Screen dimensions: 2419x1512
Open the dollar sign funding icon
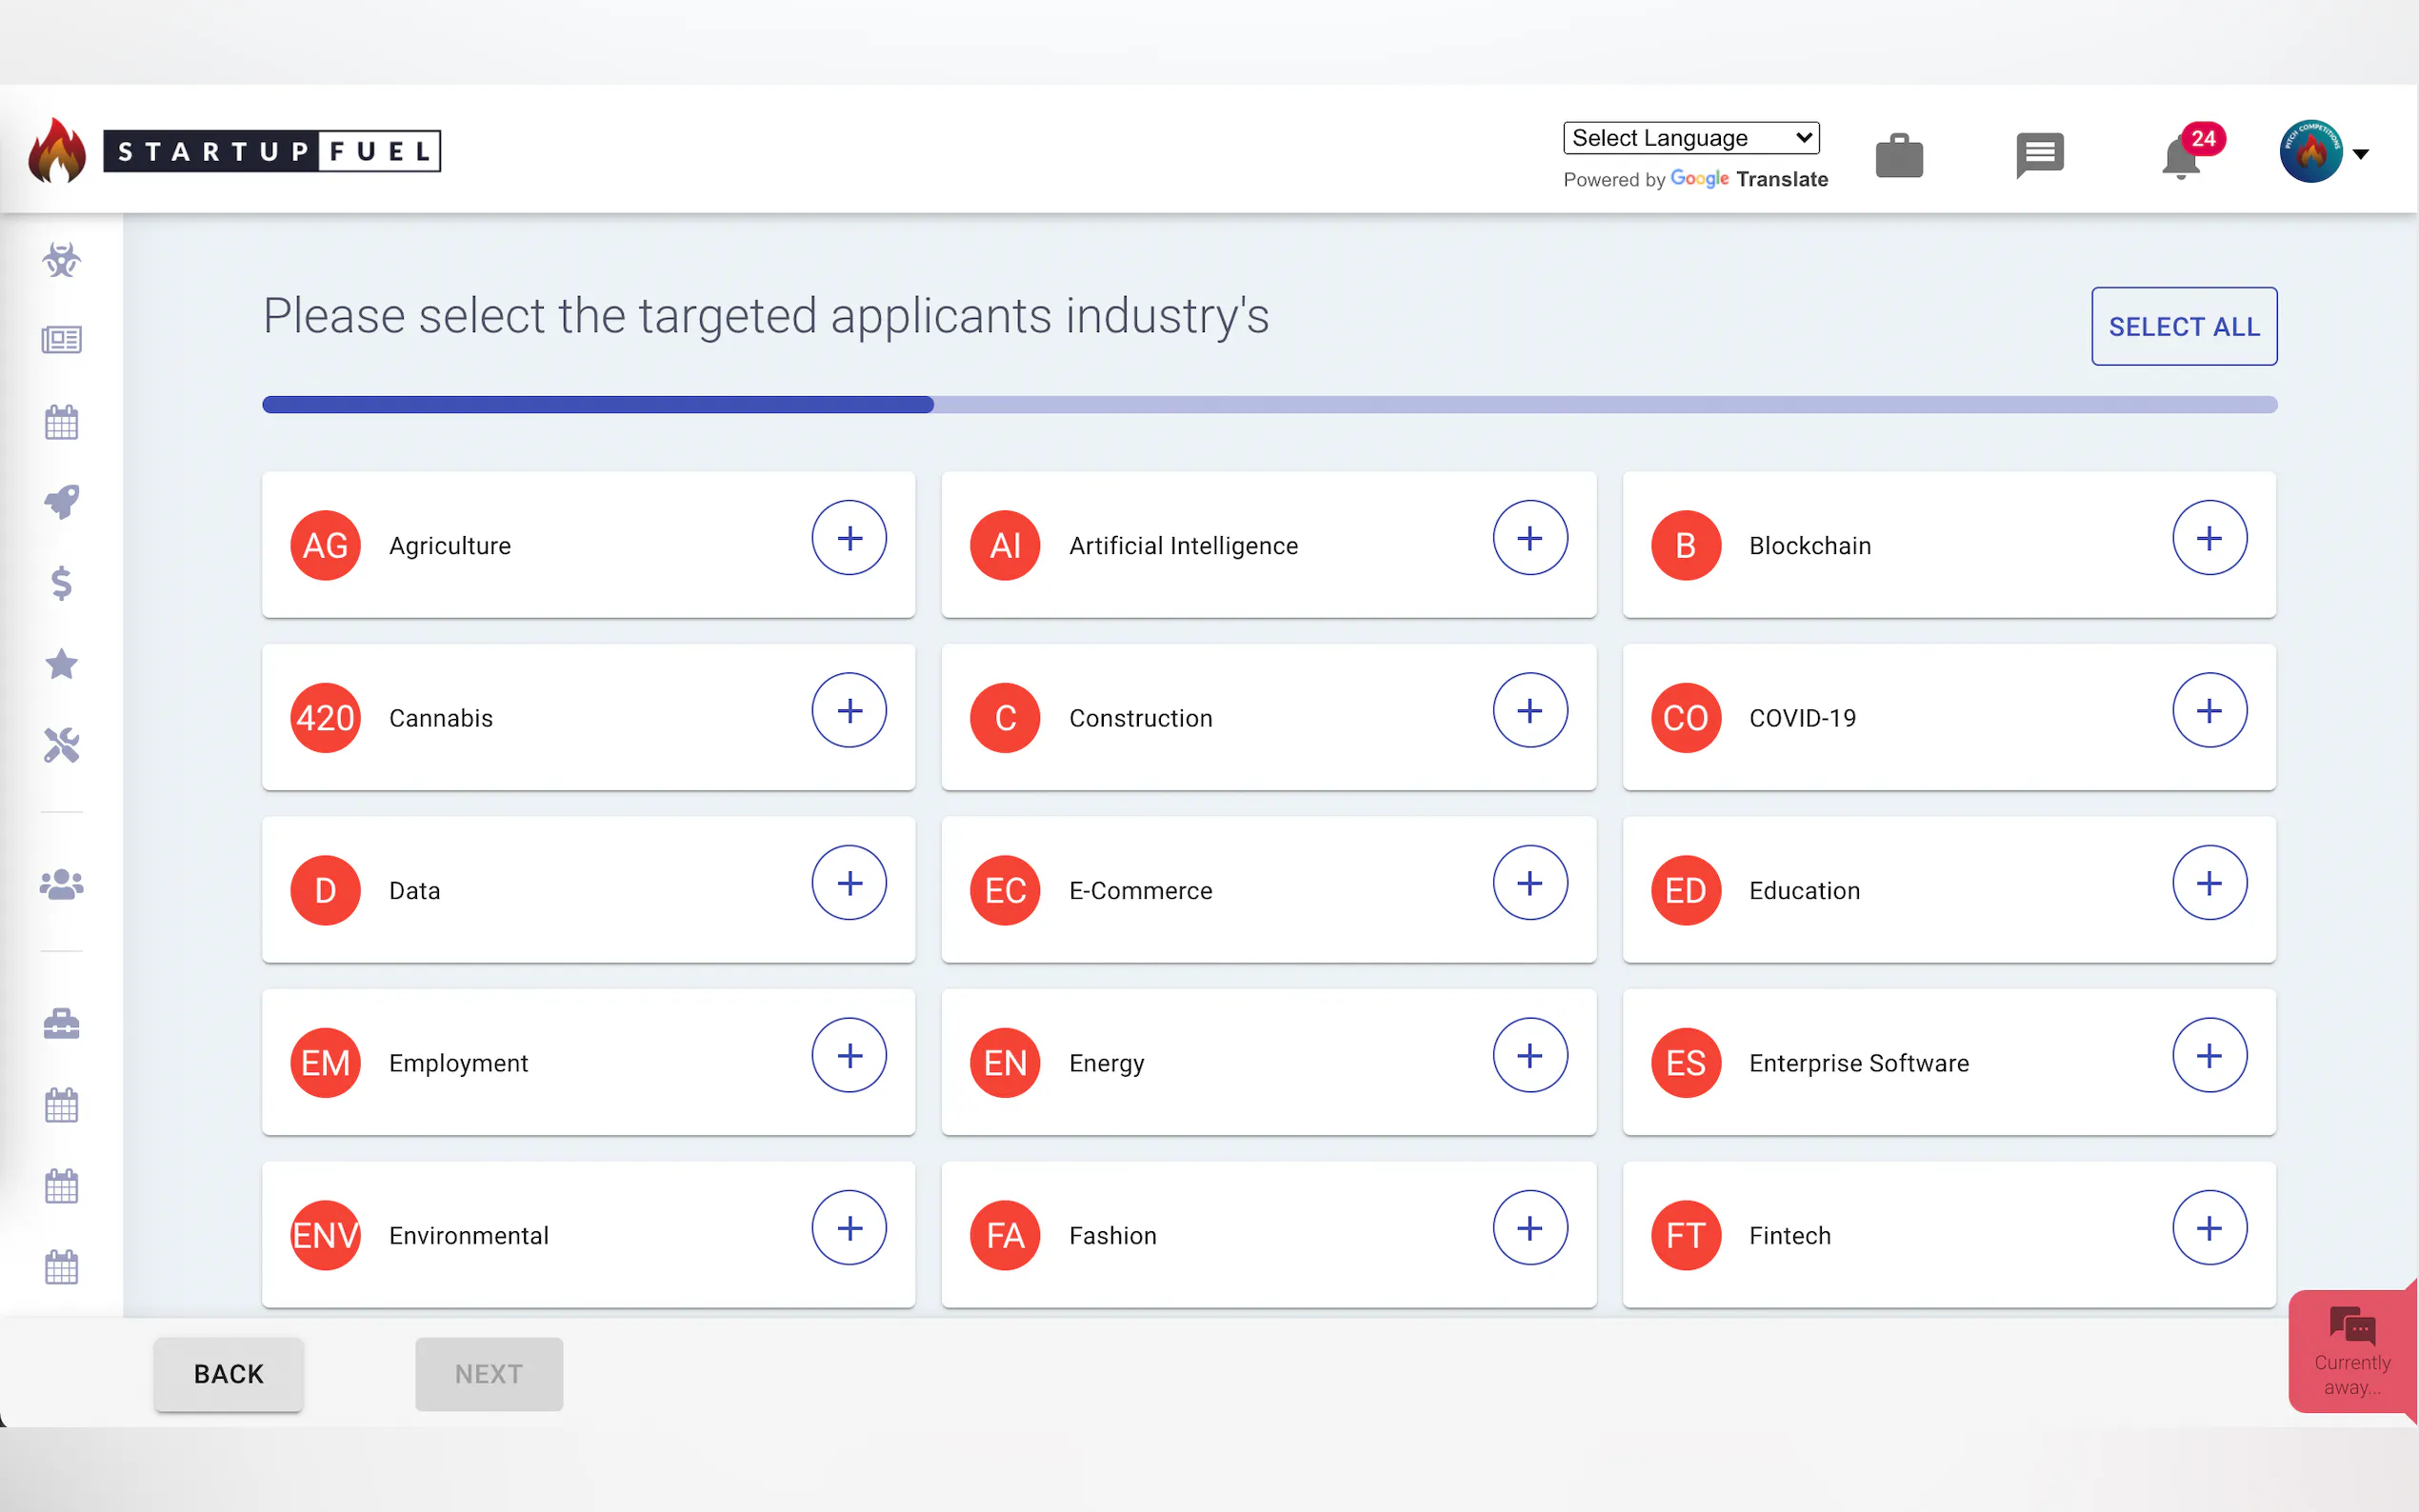tap(61, 583)
